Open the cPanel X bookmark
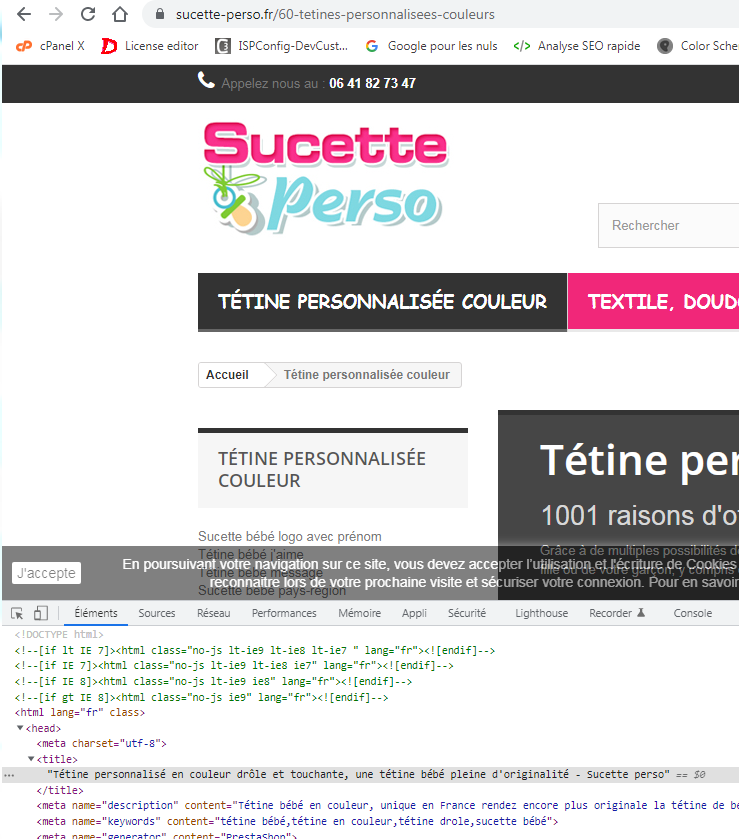 (50, 46)
